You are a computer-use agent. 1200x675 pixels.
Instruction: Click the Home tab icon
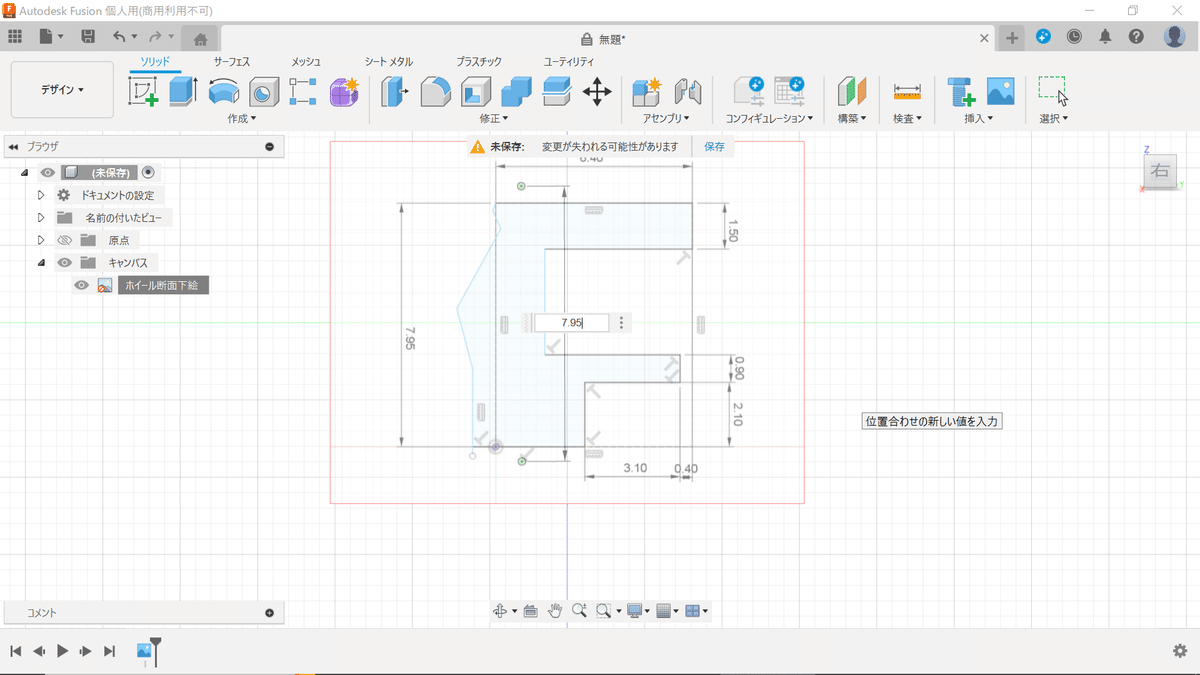tap(200, 38)
